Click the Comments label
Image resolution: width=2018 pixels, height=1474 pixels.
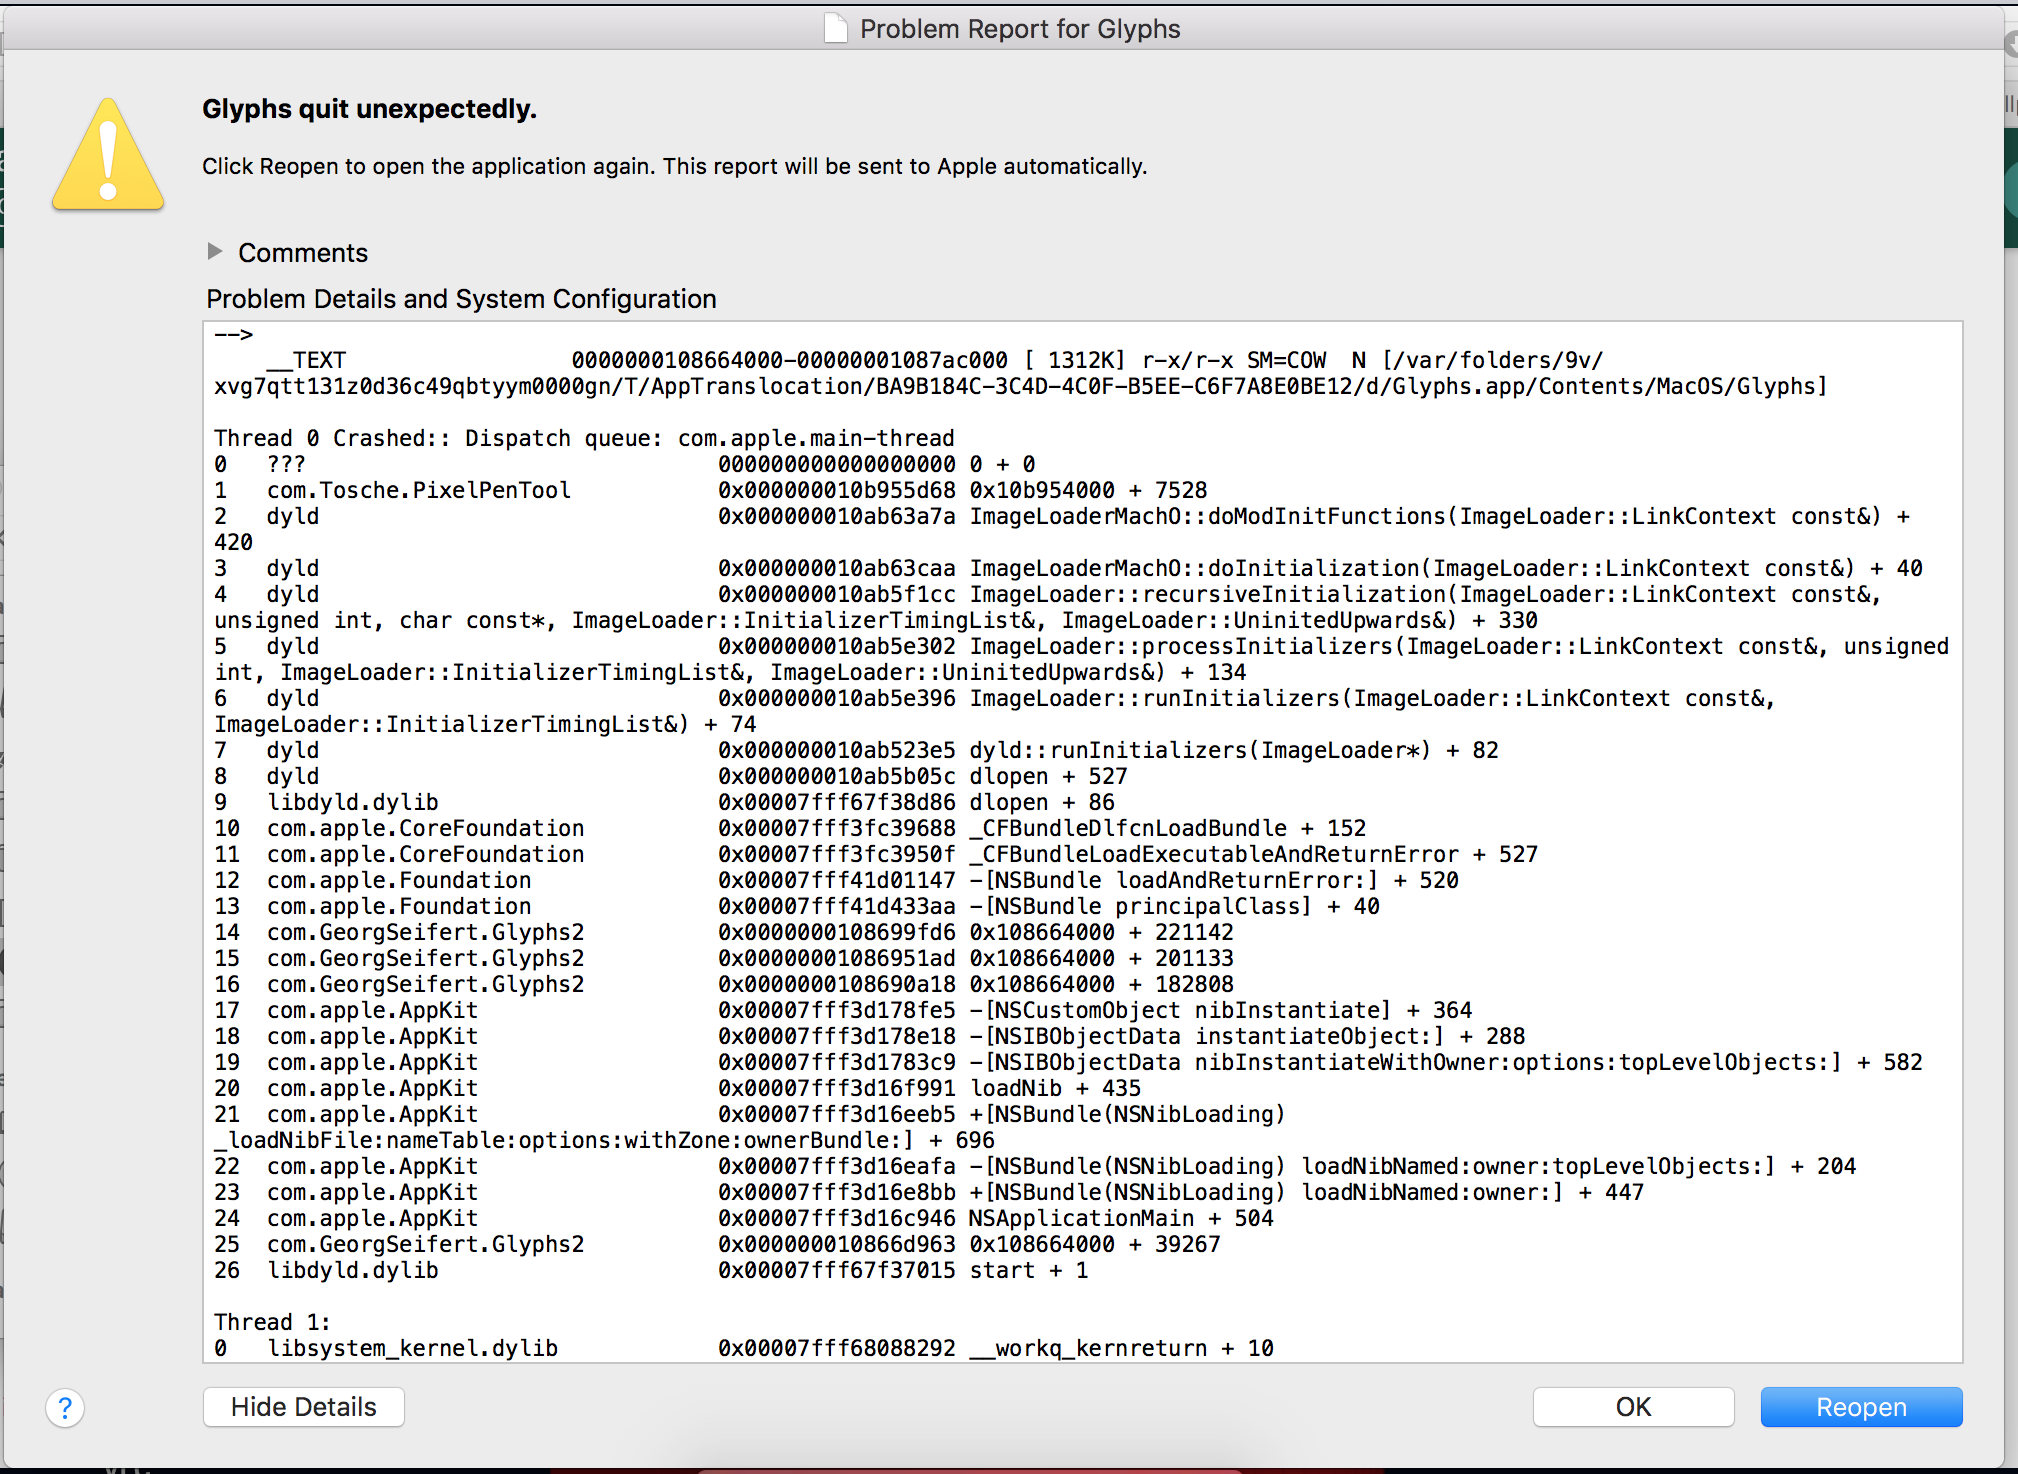pyautogui.click(x=303, y=253)
